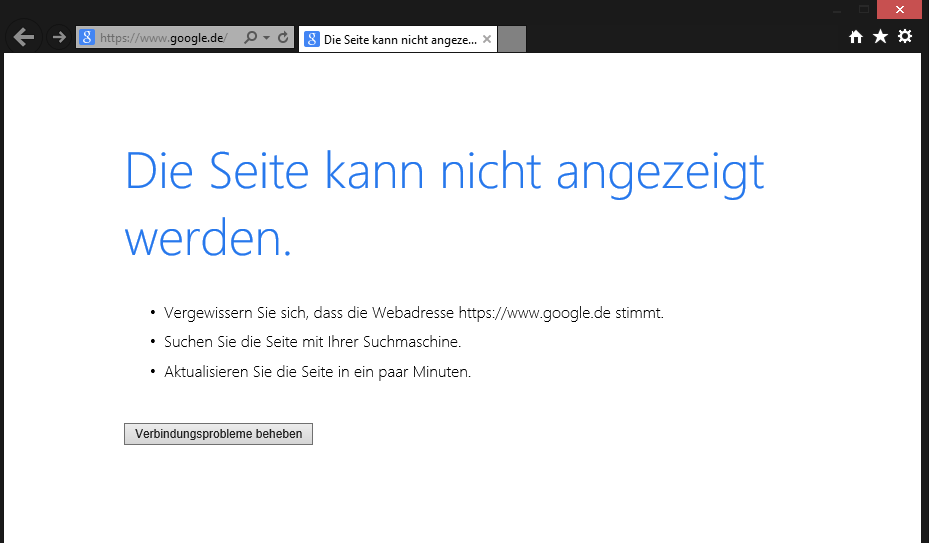Viewport: 929px width, 543px height.
Task: Maximize the browser window
Action: tap(864, 9)
